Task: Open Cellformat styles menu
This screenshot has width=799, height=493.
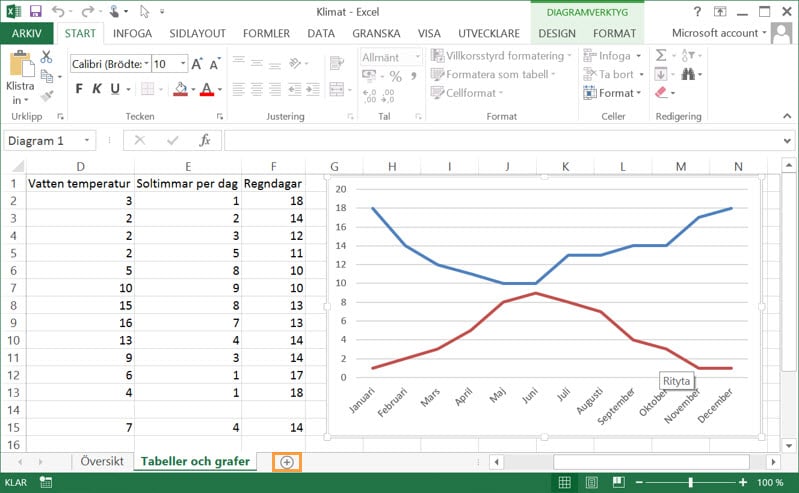Action: (467, 93)
